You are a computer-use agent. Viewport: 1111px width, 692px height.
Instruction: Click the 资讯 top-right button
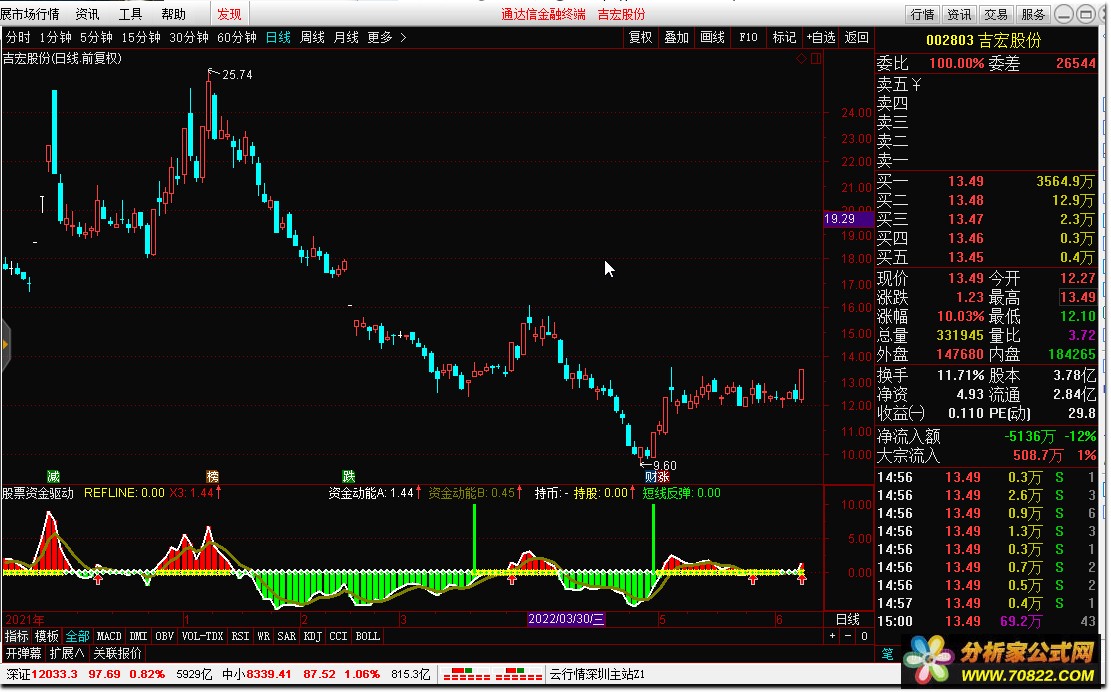point(959,14)
